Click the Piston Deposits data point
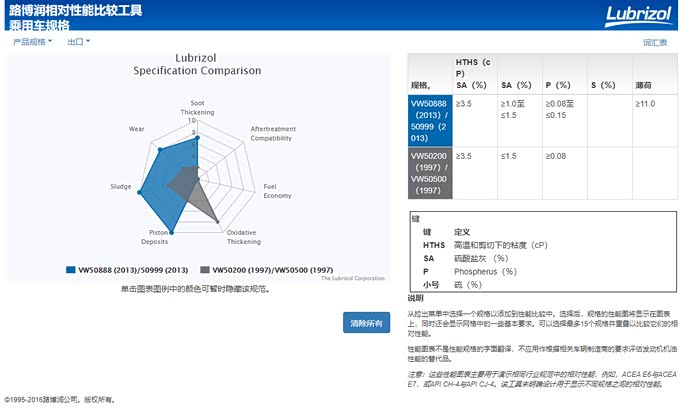The image size is (700, 420). point(173,233)
